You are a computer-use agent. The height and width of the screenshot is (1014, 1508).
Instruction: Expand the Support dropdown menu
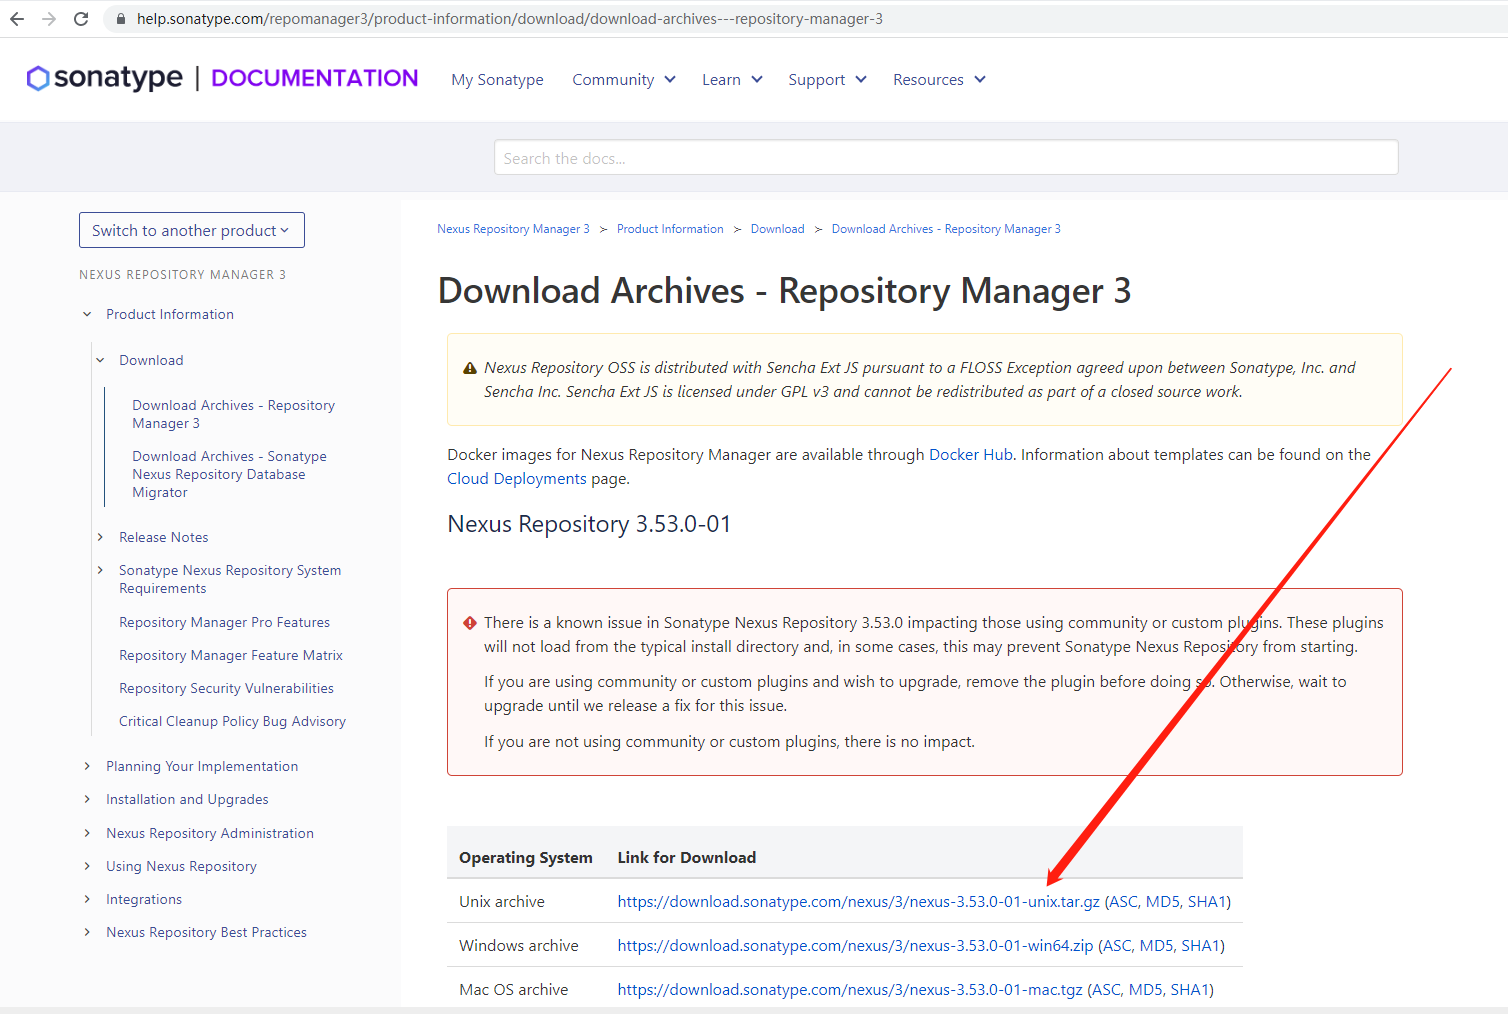coord(827,80)
